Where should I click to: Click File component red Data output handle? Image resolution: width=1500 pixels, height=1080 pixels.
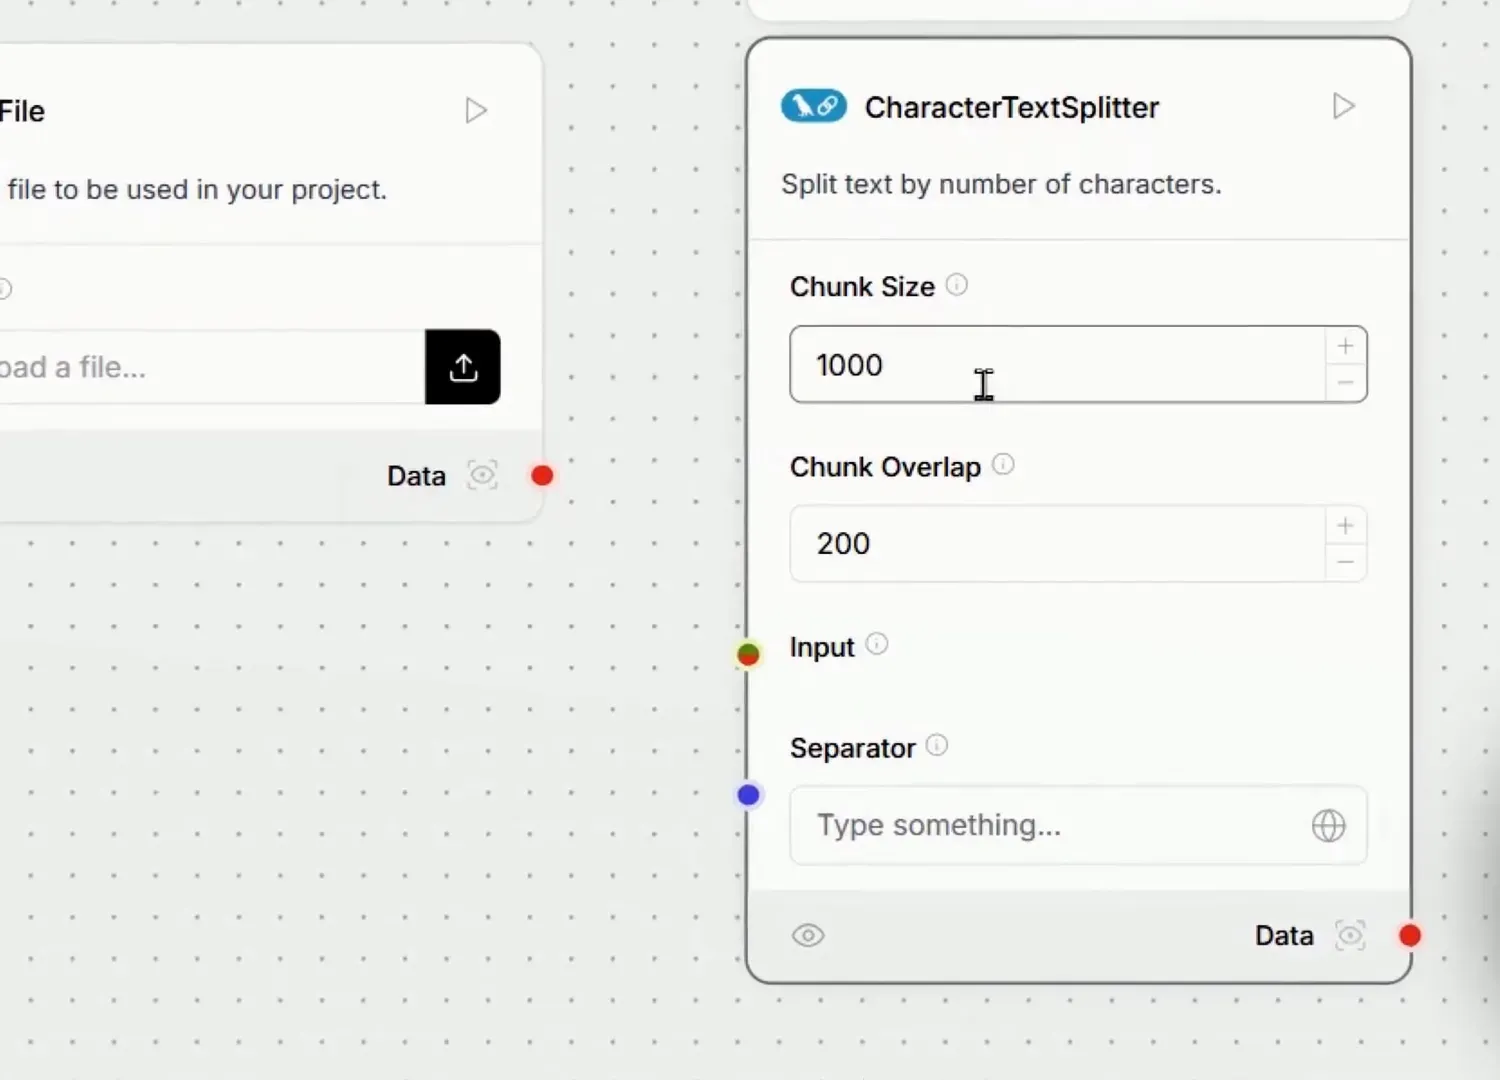click(x=542, y=475)
